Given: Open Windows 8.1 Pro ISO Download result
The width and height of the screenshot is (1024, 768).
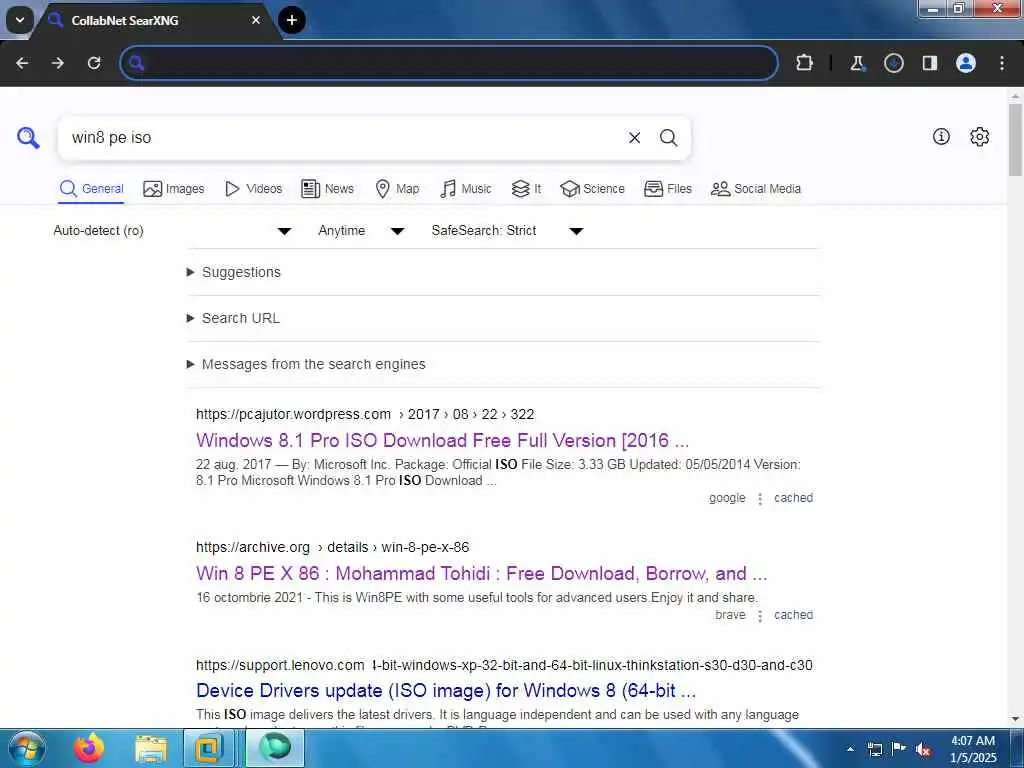Looking at the screenshot, I should [x=442, y=440].
